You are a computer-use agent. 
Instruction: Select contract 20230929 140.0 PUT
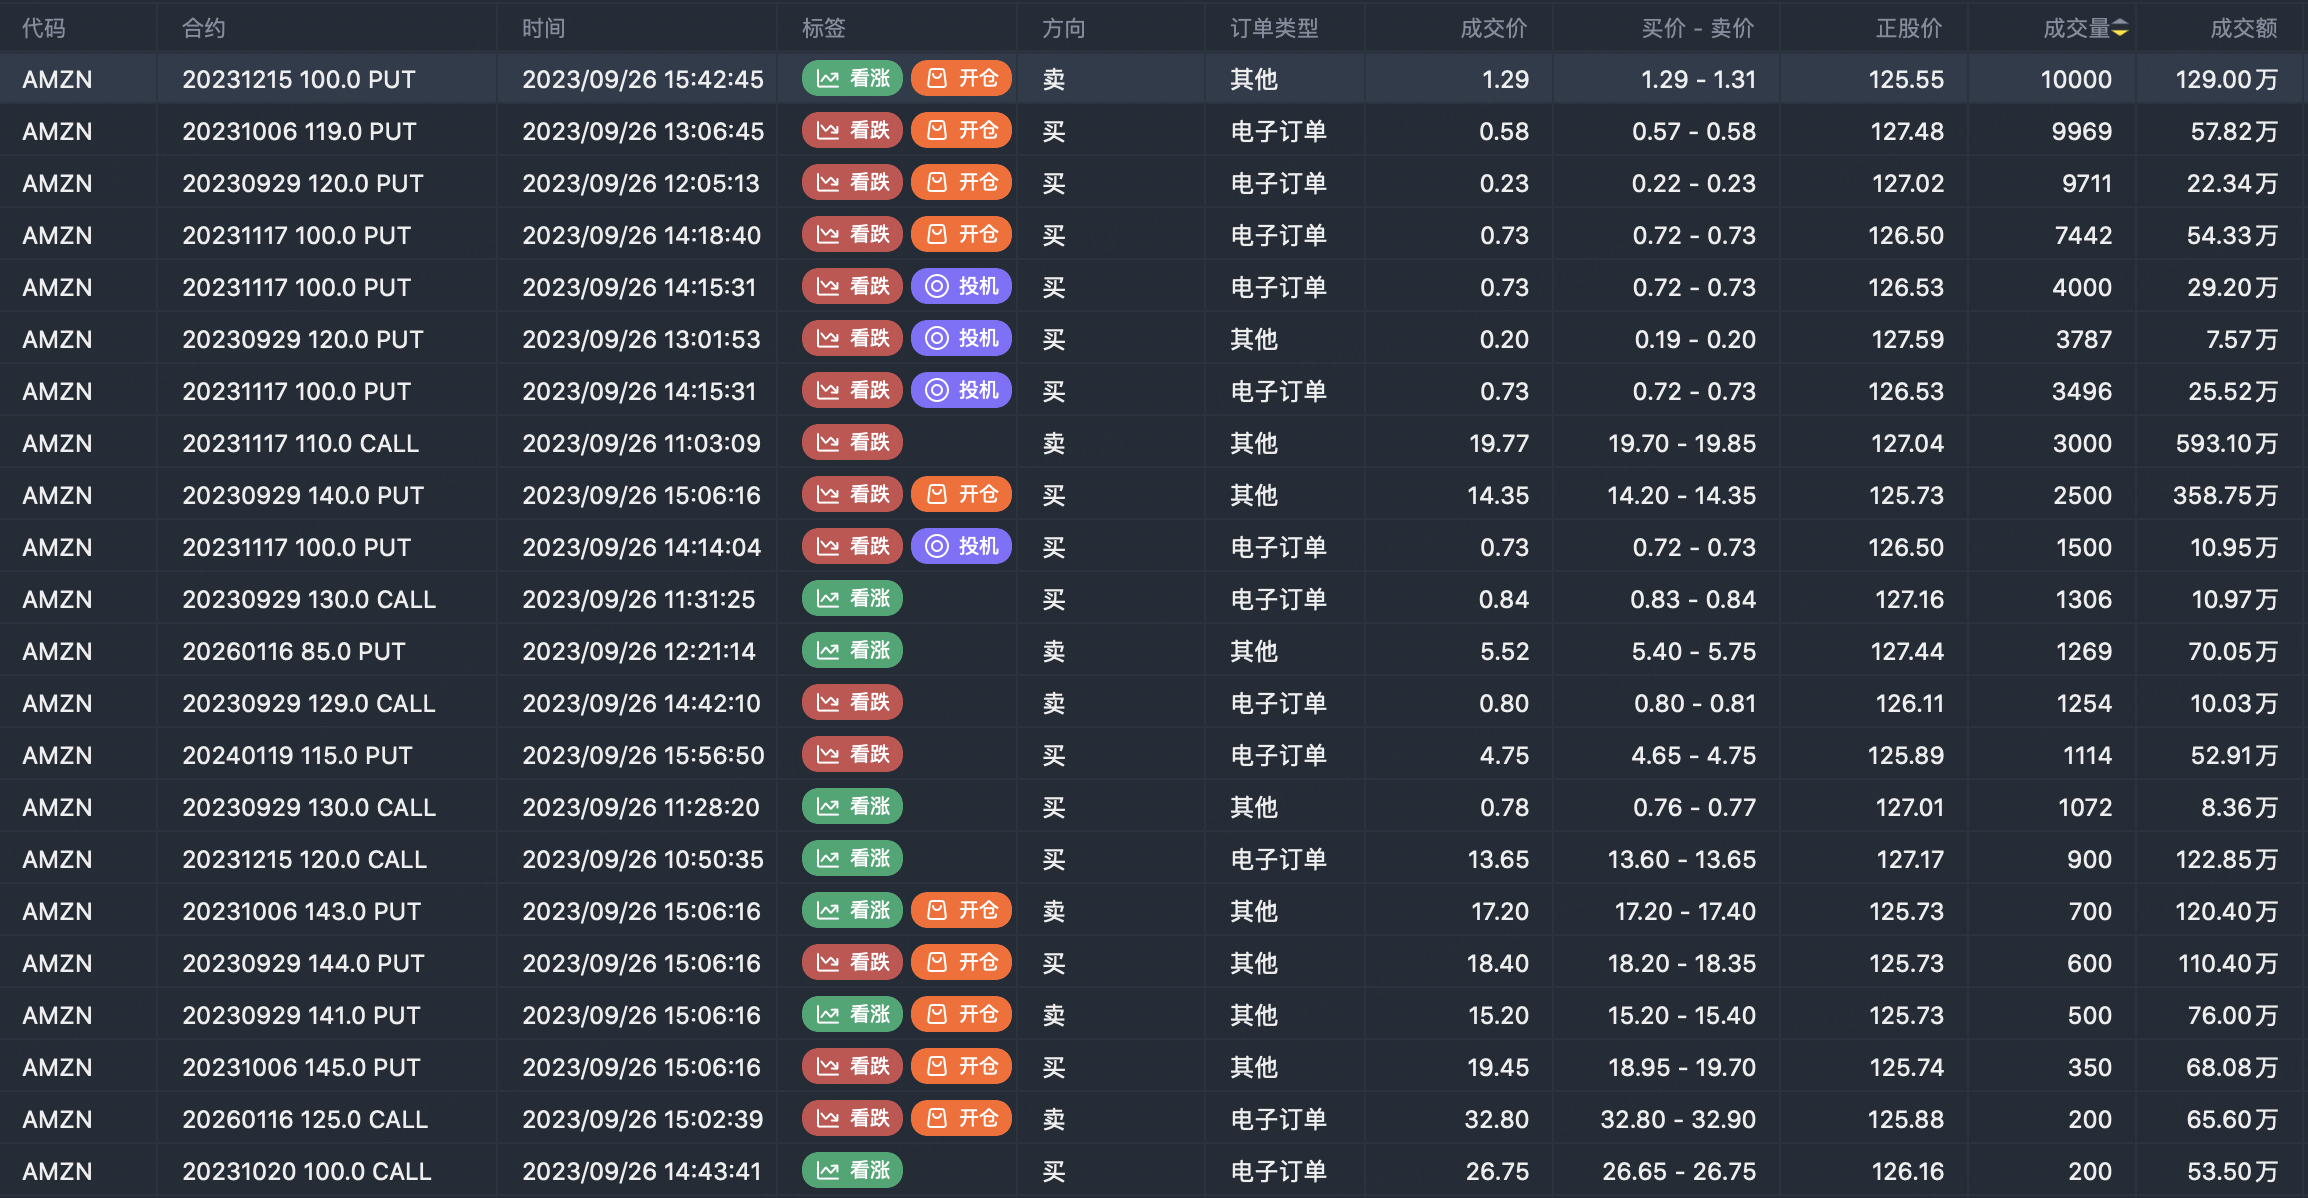[x=303, y=495]
